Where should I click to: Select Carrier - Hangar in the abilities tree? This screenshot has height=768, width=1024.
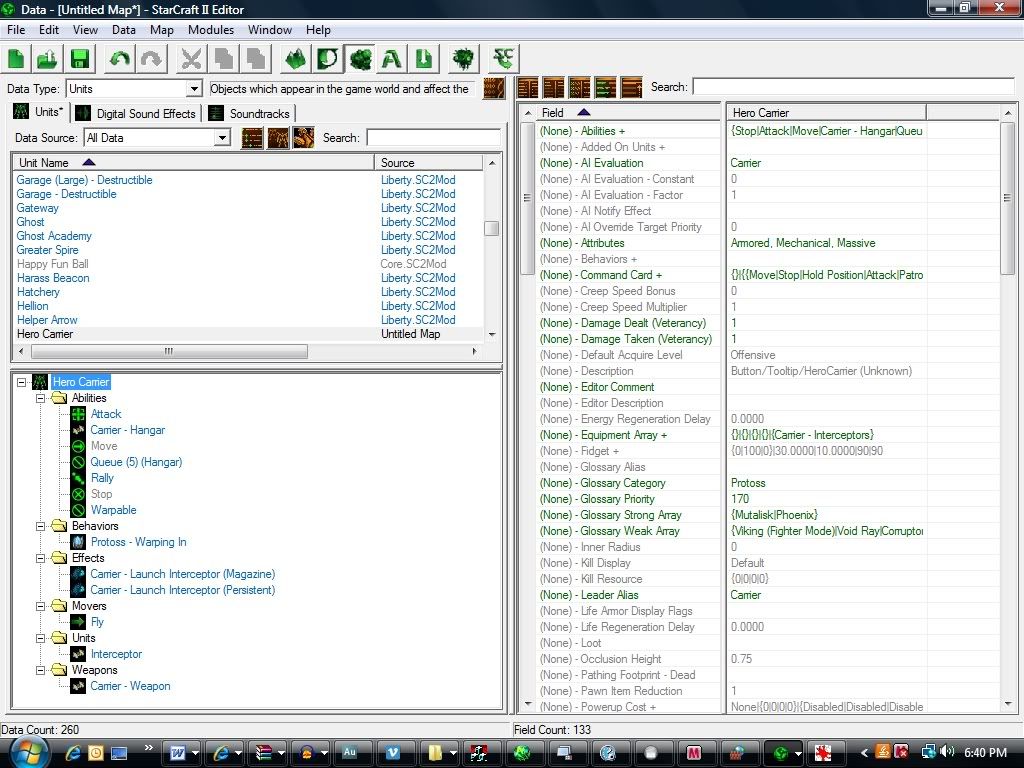tap(127, 430)
